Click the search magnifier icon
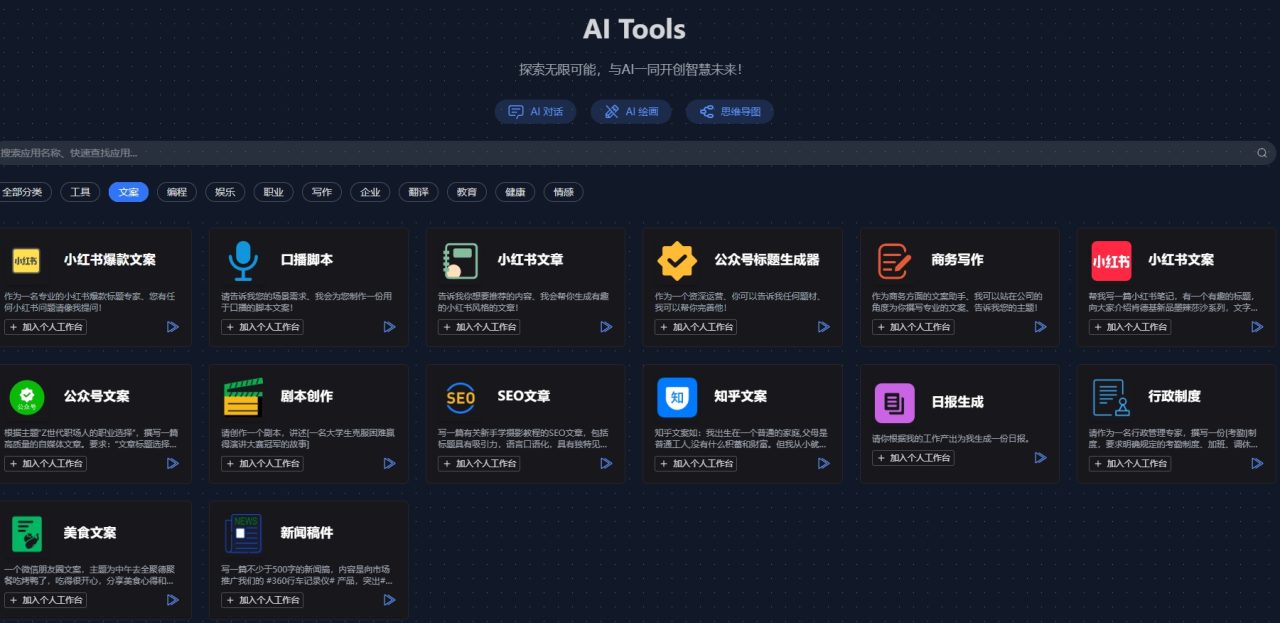Screen dimensions: 1280x623 [1261, 153]
